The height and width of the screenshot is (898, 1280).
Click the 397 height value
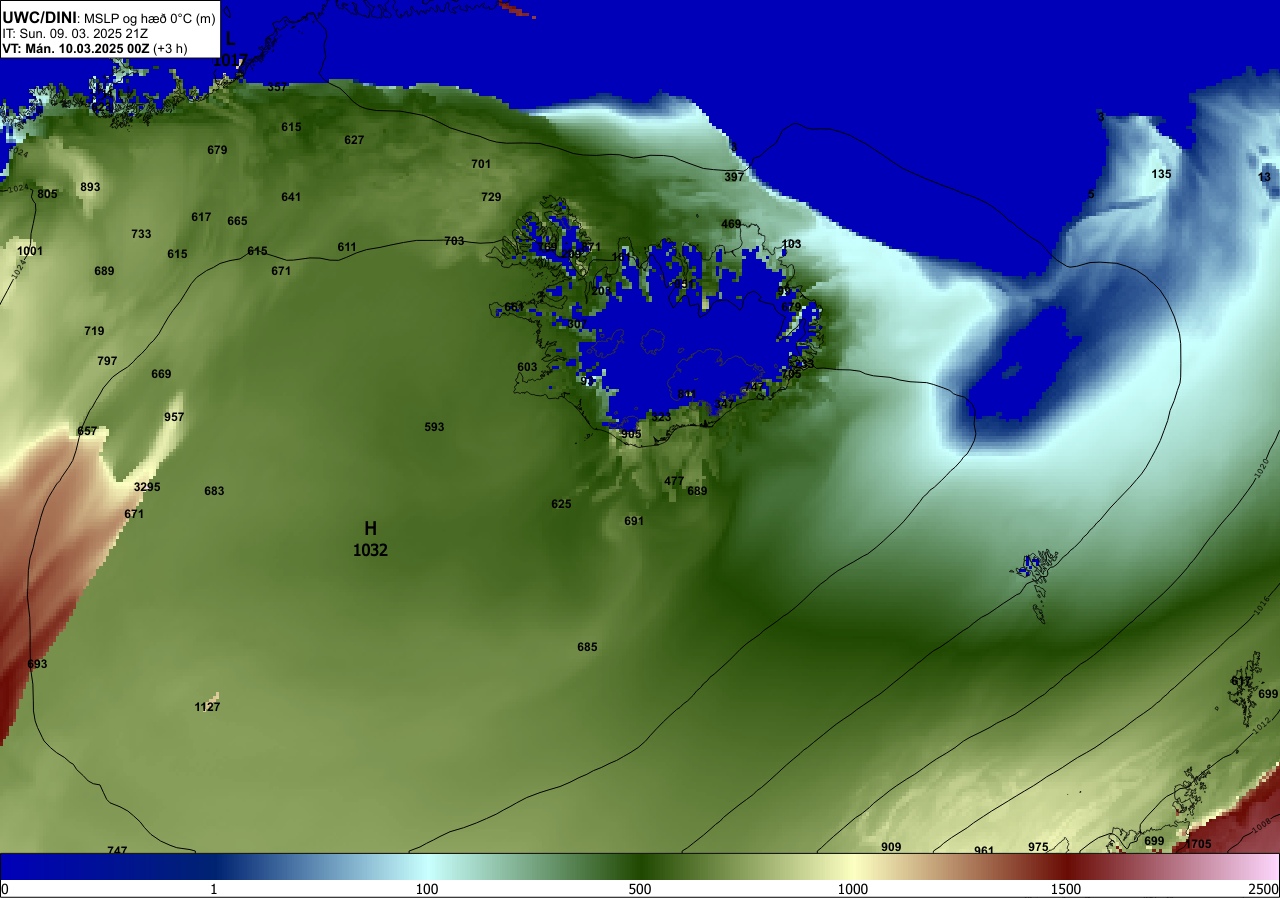click(x=734, y=177)
